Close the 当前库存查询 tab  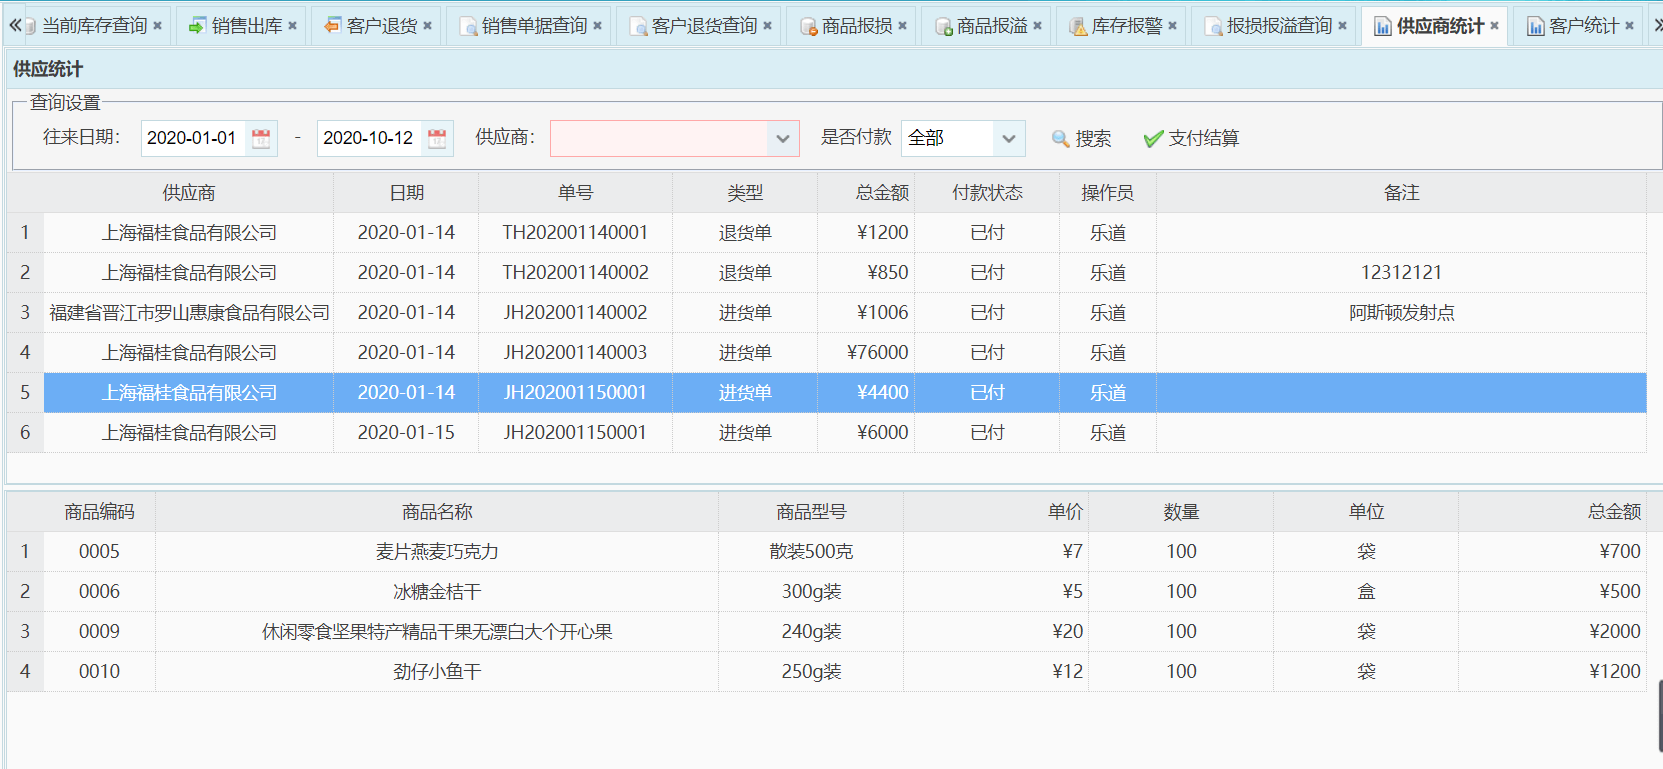pyautogui.click(x=157, y=26)
